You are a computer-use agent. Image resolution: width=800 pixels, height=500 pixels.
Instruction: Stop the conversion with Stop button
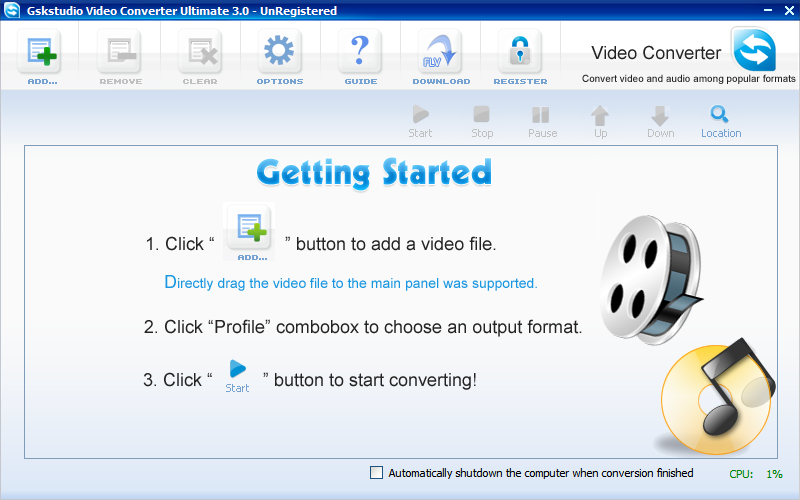click(482, 121)
